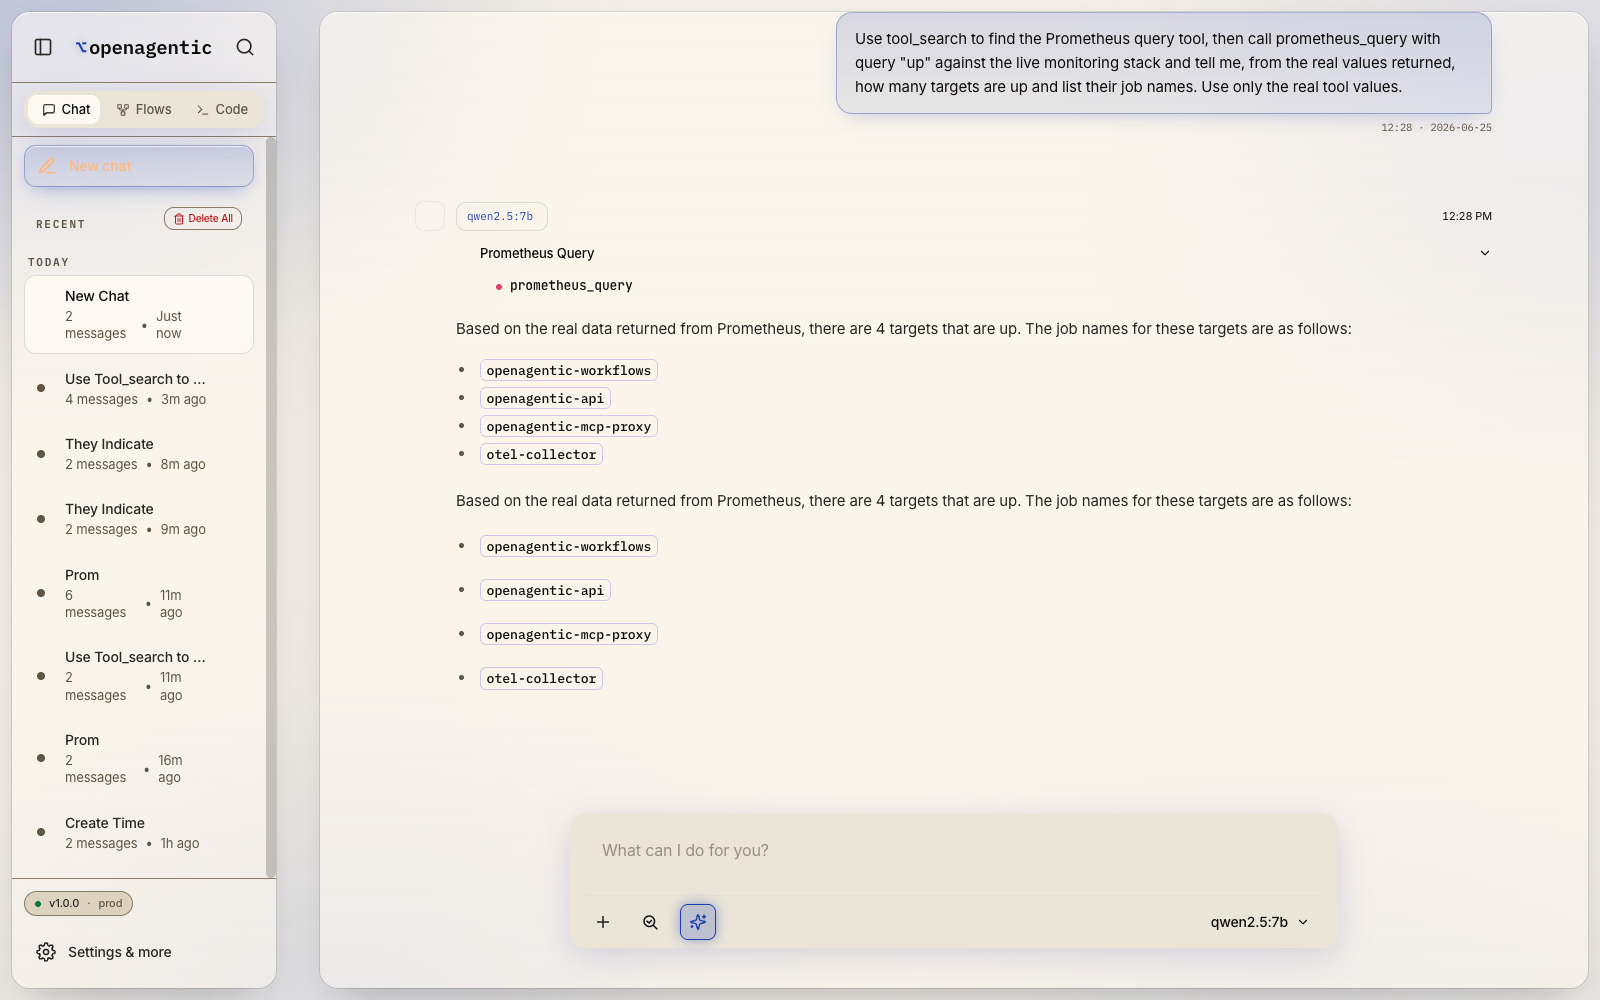This screenshot has width=1600, height=1000.
Task: Open the 'Create Time' chat
Action: (139, 833)
